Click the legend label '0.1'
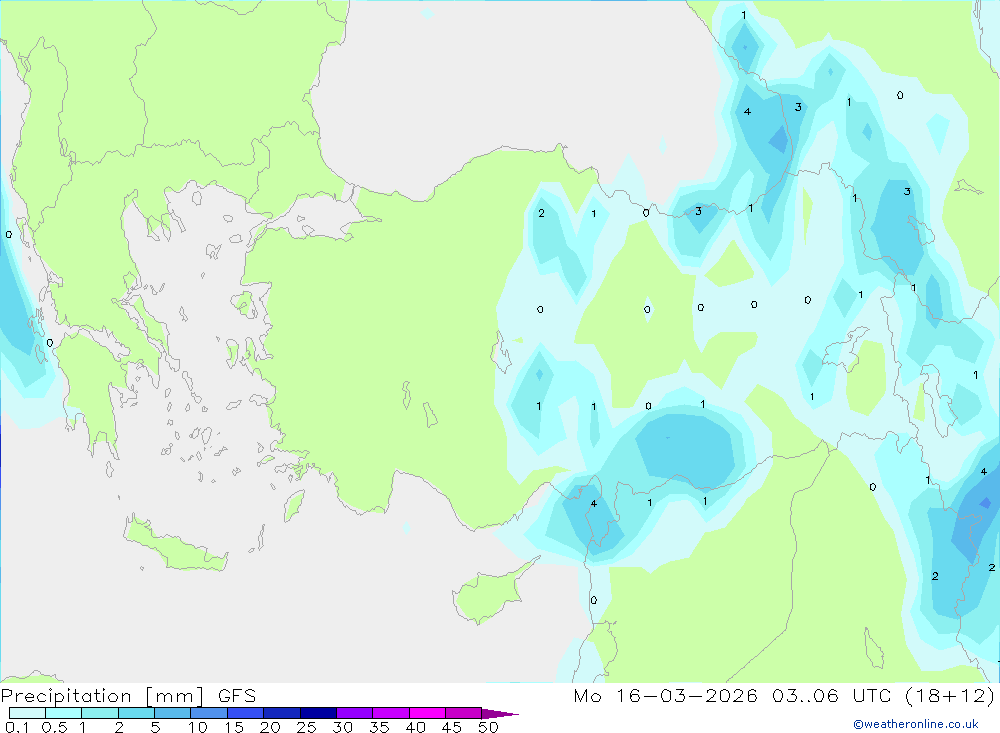The width and height of the screenshot is (1000, 733). [x=17, y=727]
